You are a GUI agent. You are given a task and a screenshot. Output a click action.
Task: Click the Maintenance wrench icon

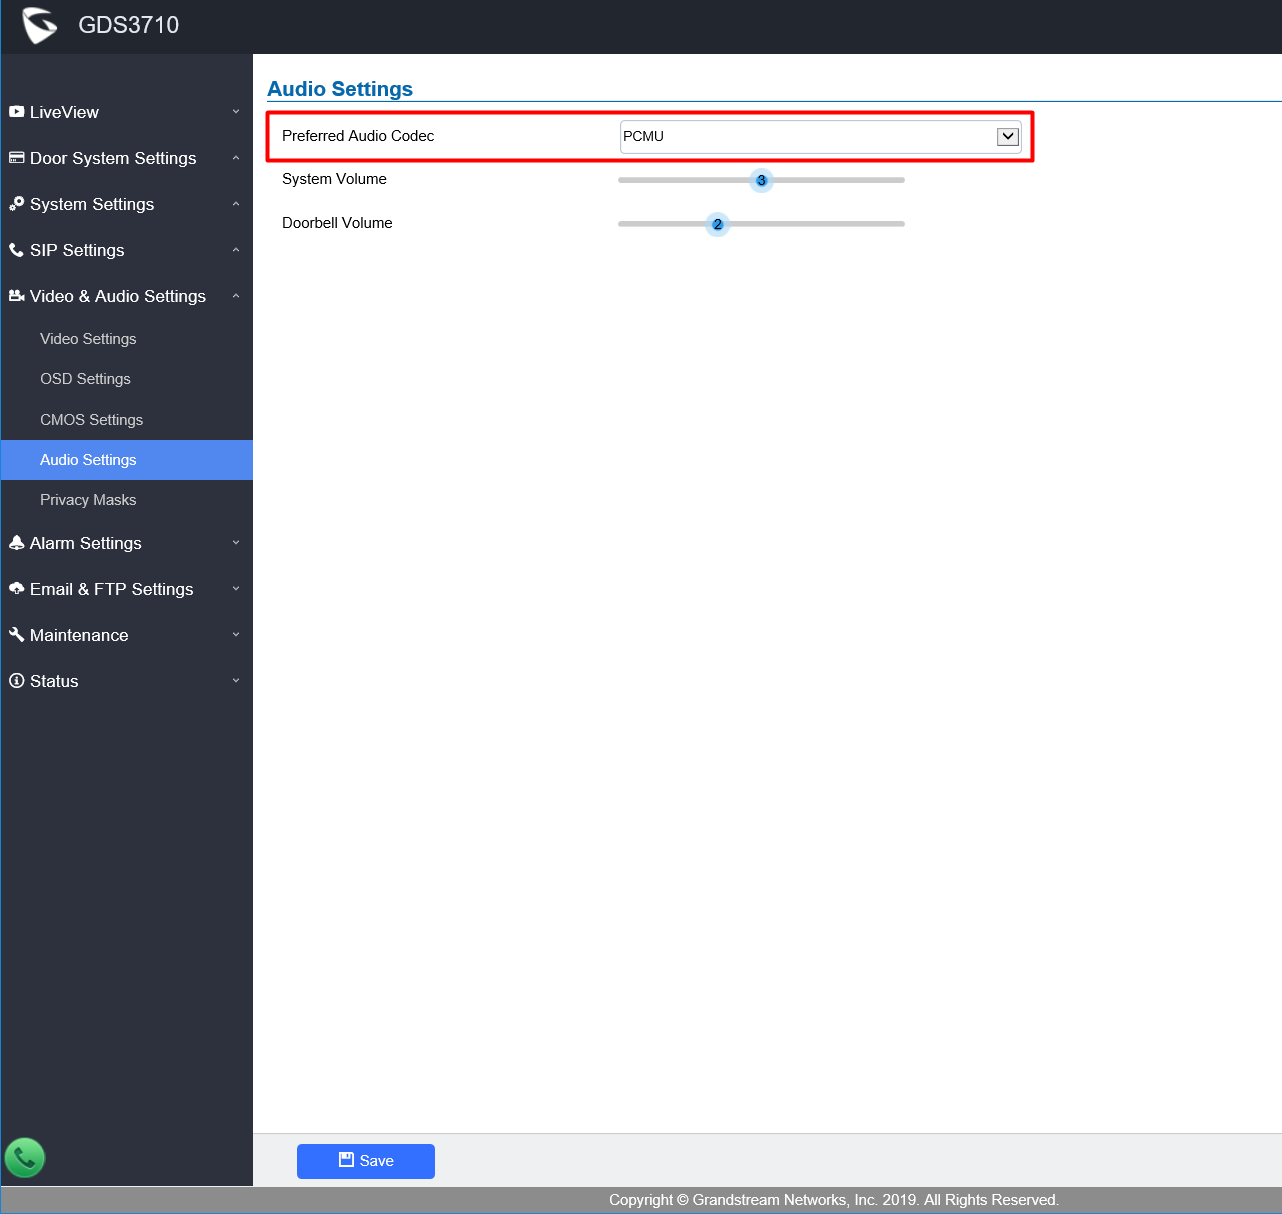coord(16,635)
